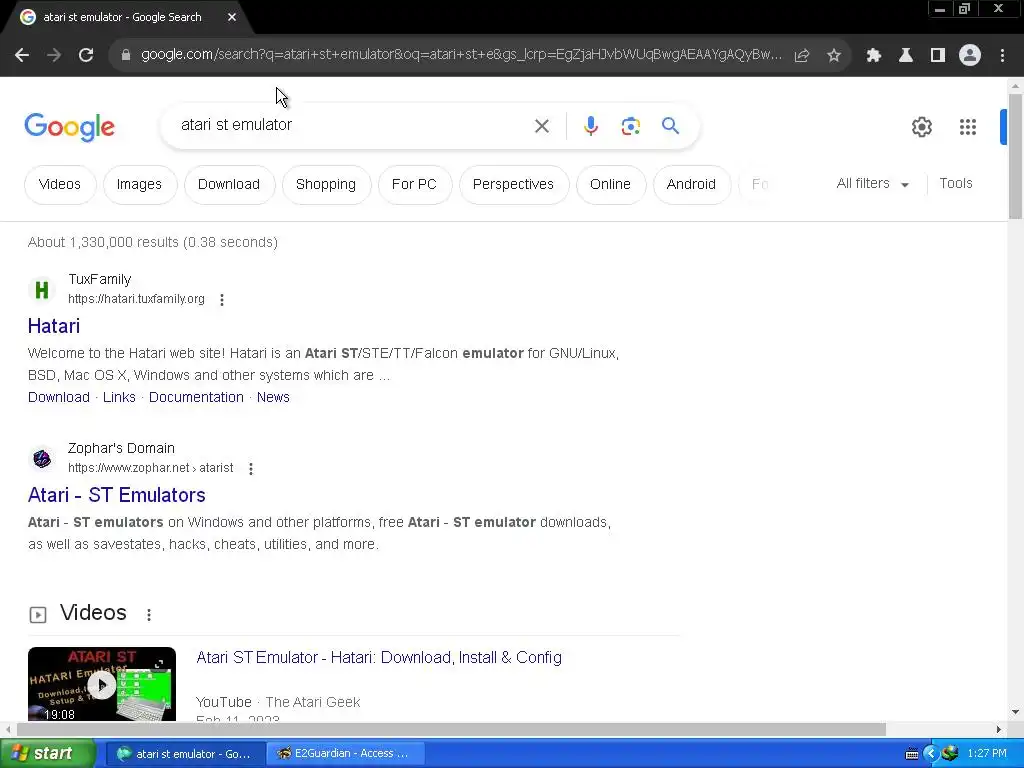The width and height of the screenshot is (1024, 768).
Task: Play the Atari ST Hatari video thumbnail
Action: 102,684
